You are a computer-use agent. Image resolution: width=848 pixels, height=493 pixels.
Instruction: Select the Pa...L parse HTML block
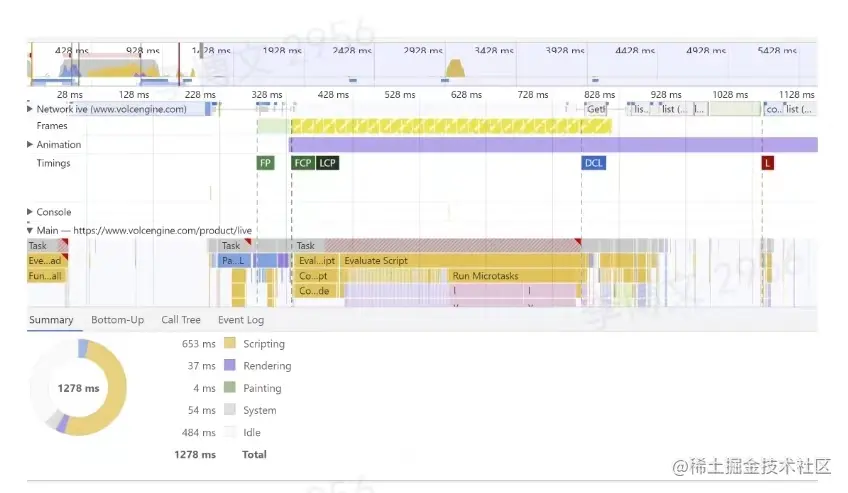235,261
